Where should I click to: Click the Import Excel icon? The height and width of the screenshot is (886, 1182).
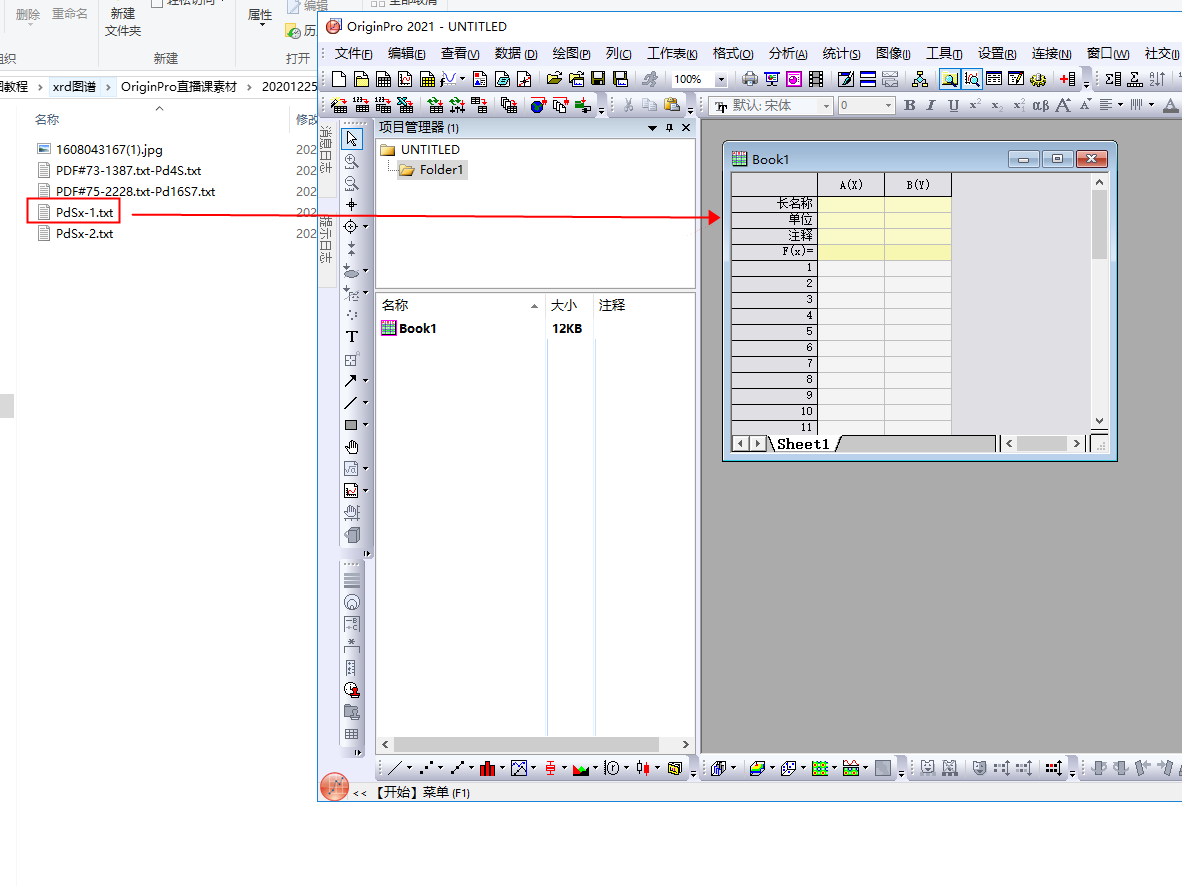coord(406,105)
